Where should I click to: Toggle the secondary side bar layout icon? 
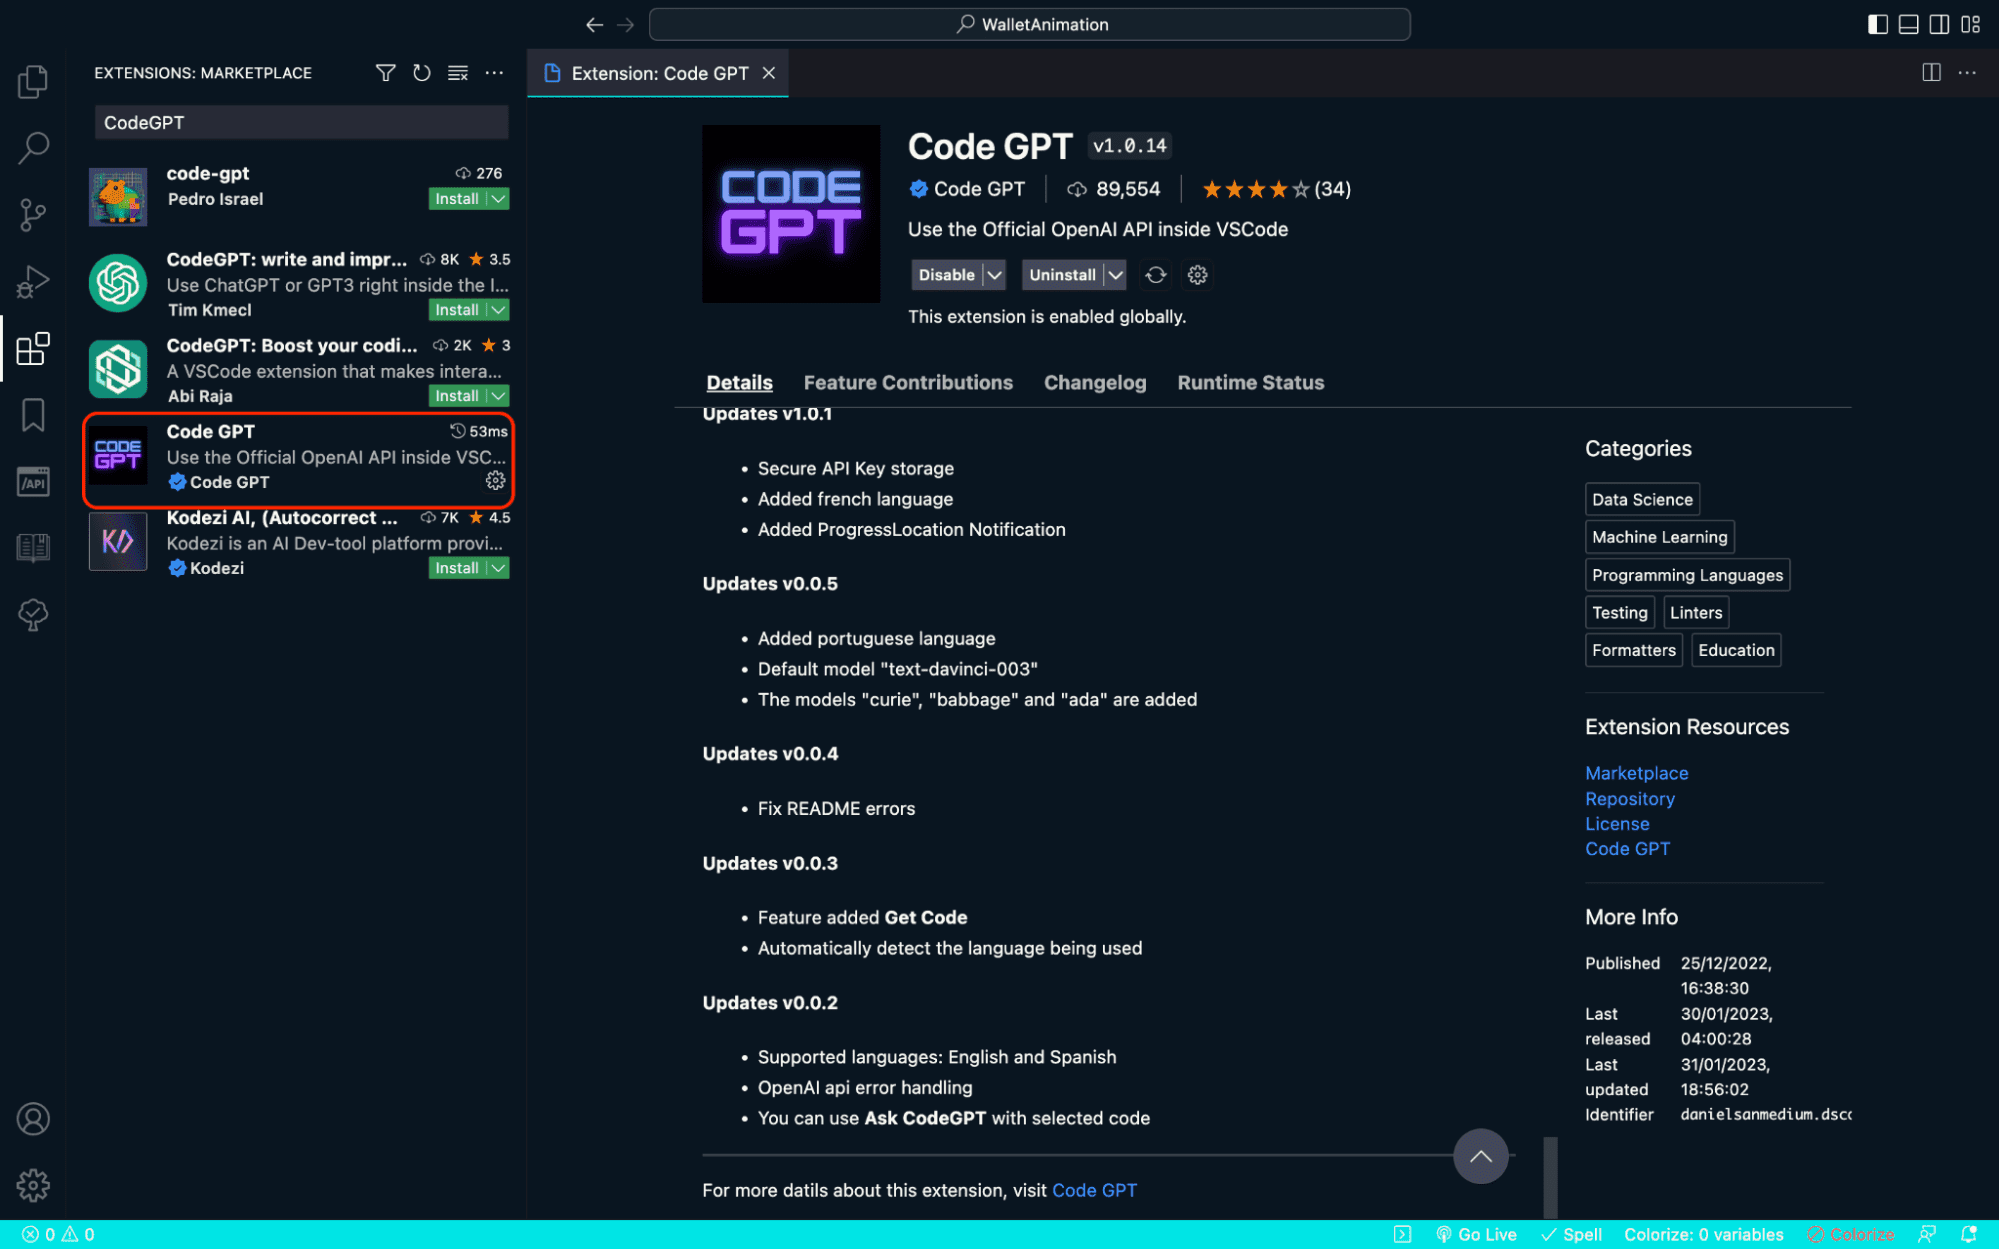[1939, 25]
